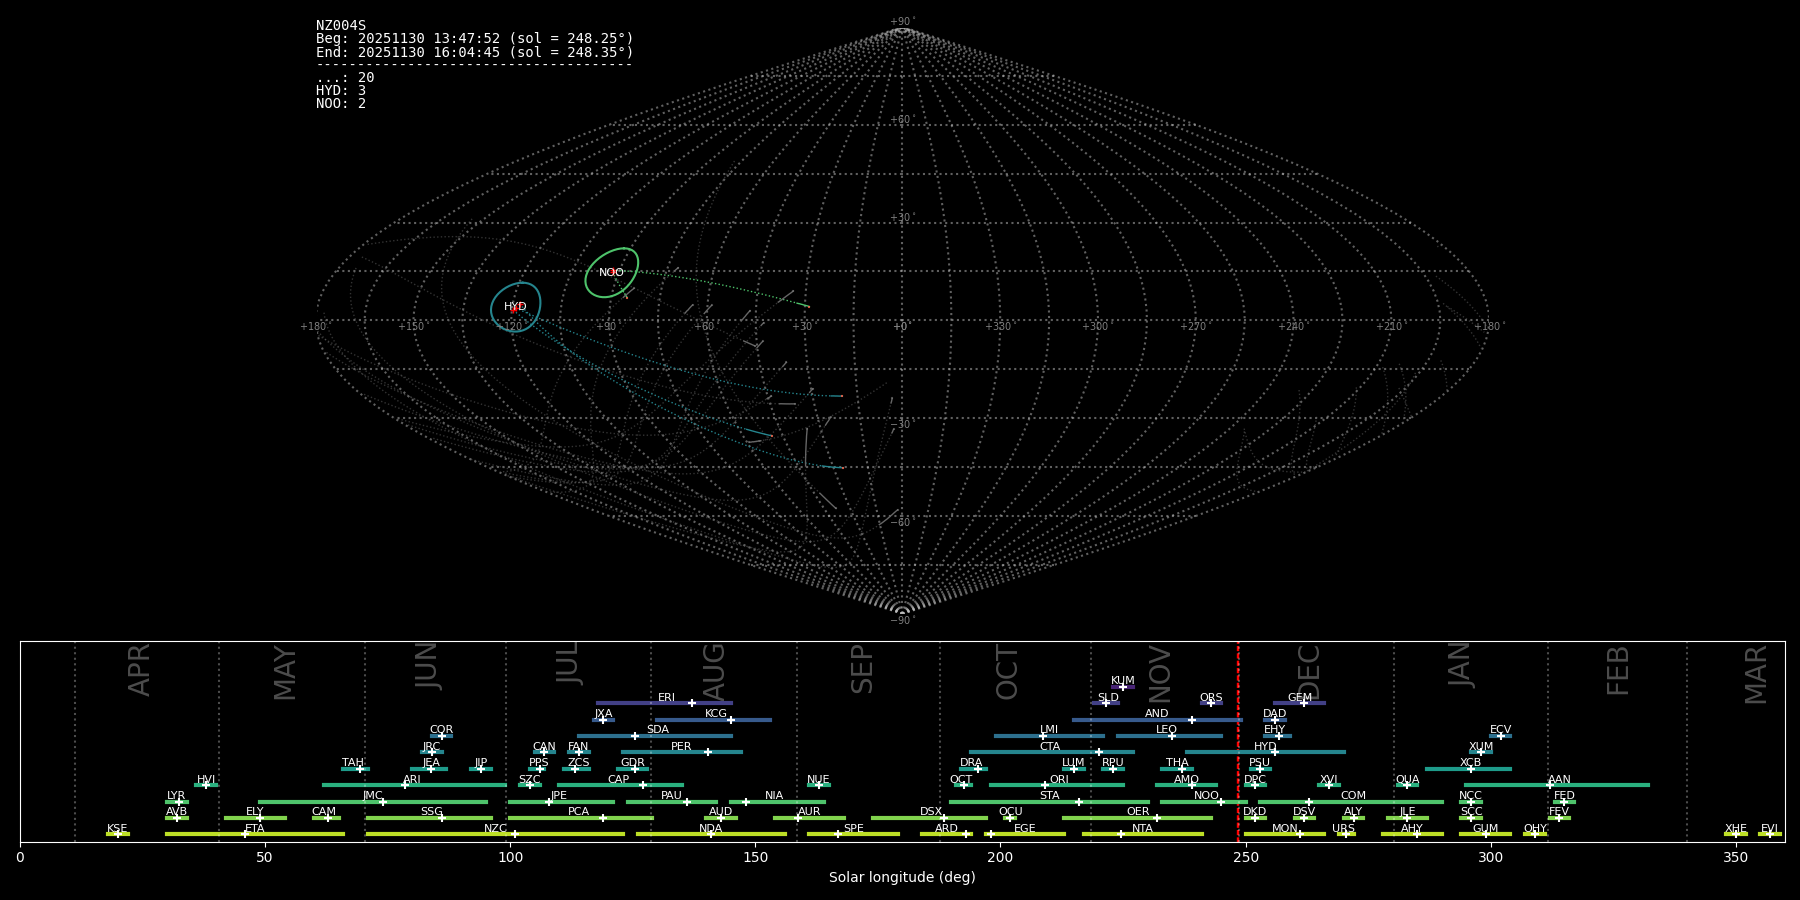Click the NOO: 2 count entry
The height and width of the screenshot is (900, 1800).
pyautogui.click(x=341, y=104)
